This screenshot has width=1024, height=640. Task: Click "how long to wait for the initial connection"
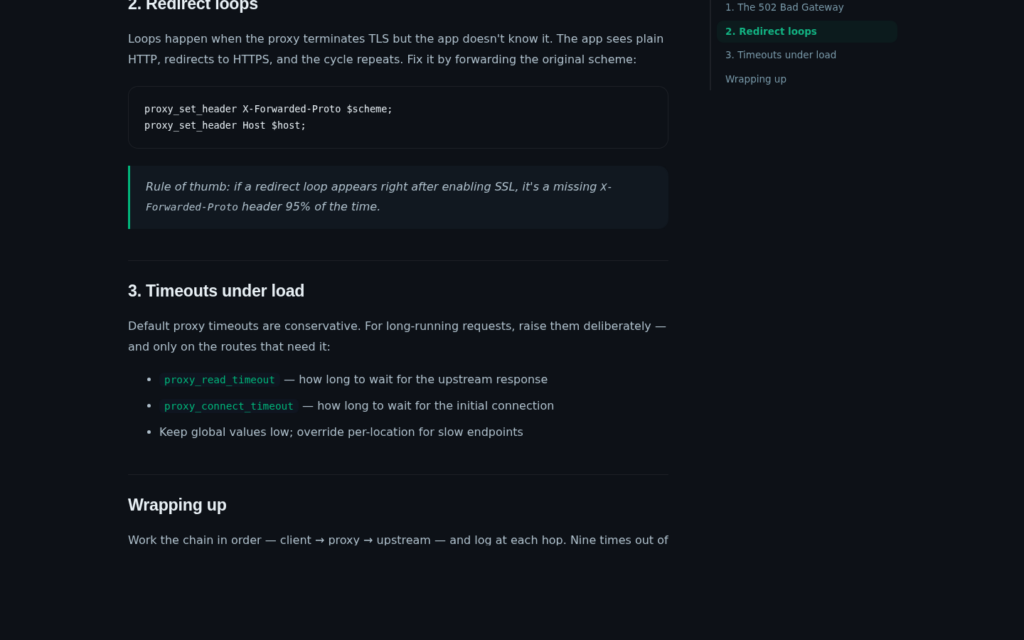pyautogui.click(x=435, y=406)
